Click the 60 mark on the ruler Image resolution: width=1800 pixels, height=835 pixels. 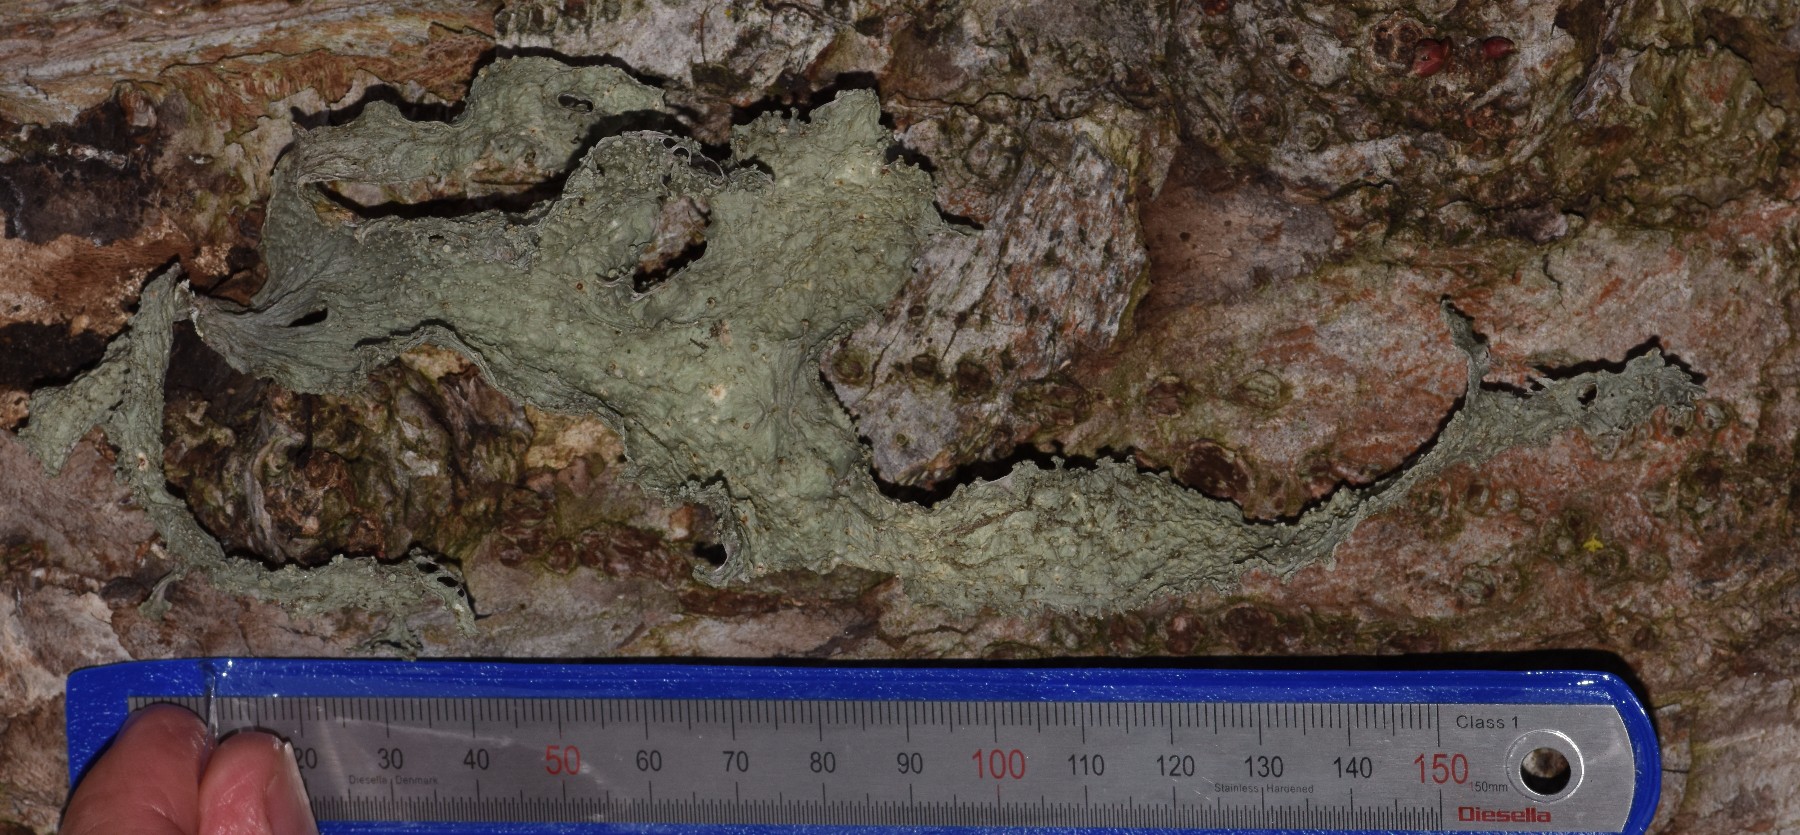(648, 762)
